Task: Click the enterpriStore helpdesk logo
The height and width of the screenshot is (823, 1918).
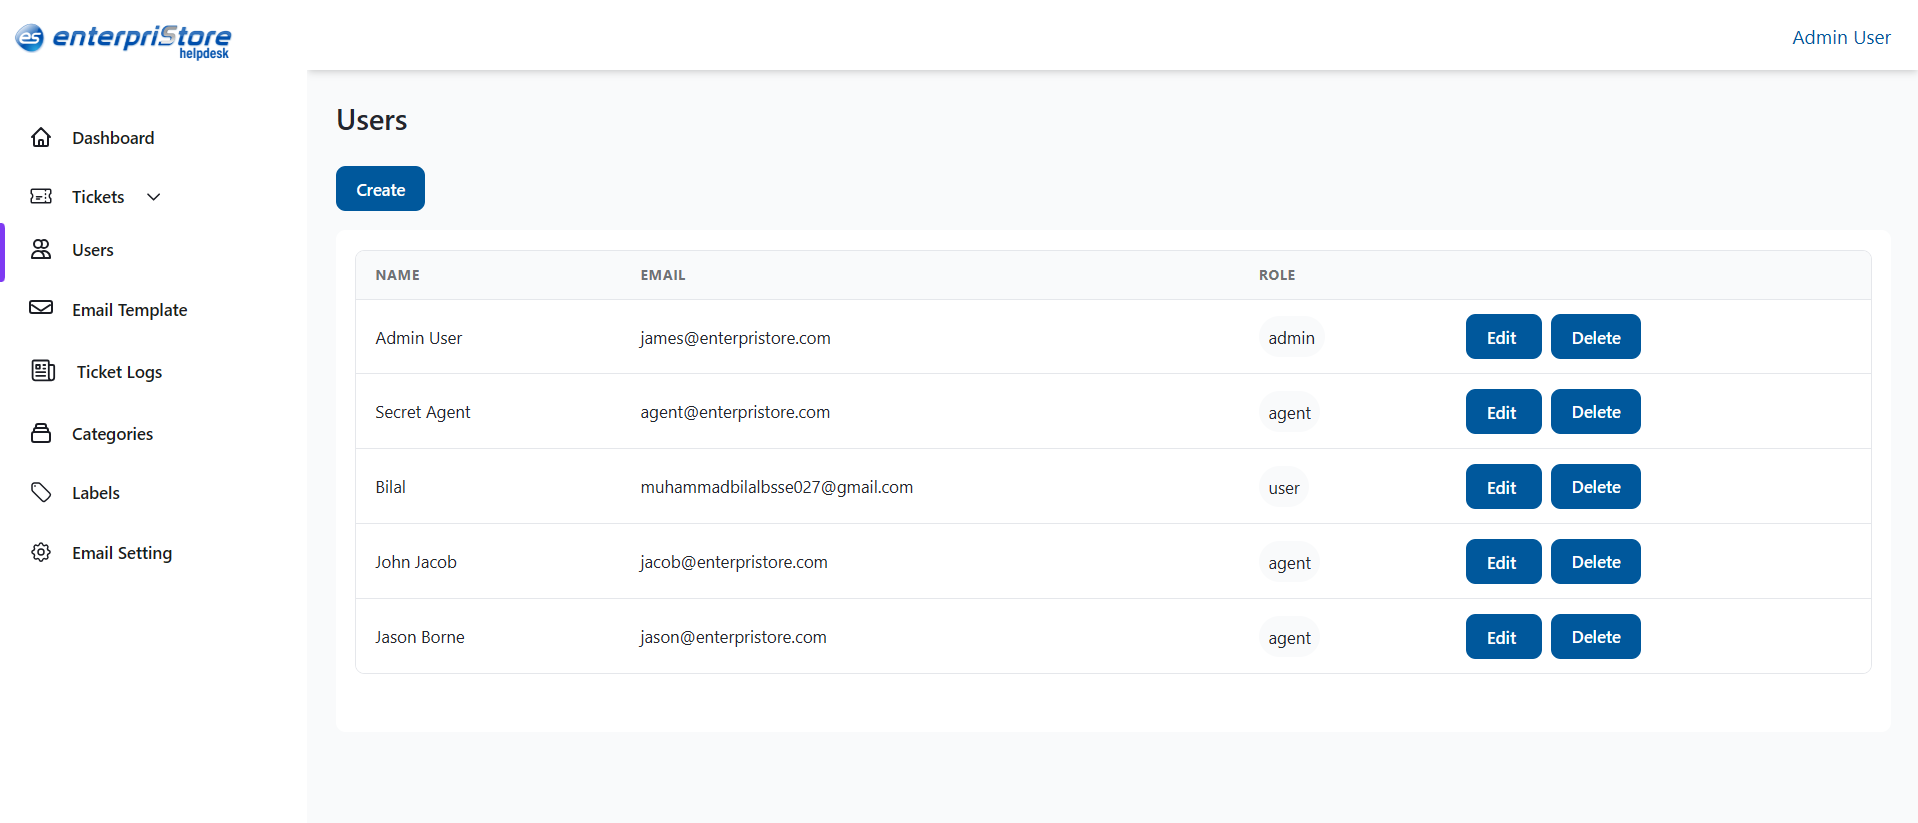Action: (123, 40)
